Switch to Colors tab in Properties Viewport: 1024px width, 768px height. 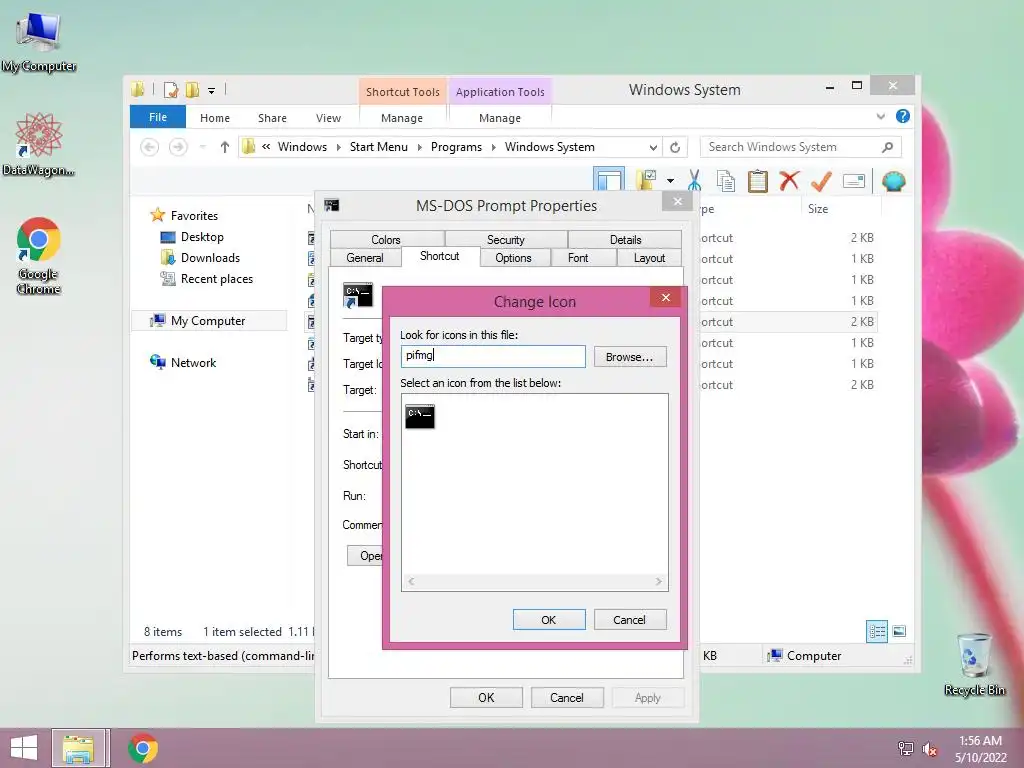pos(386,240)
